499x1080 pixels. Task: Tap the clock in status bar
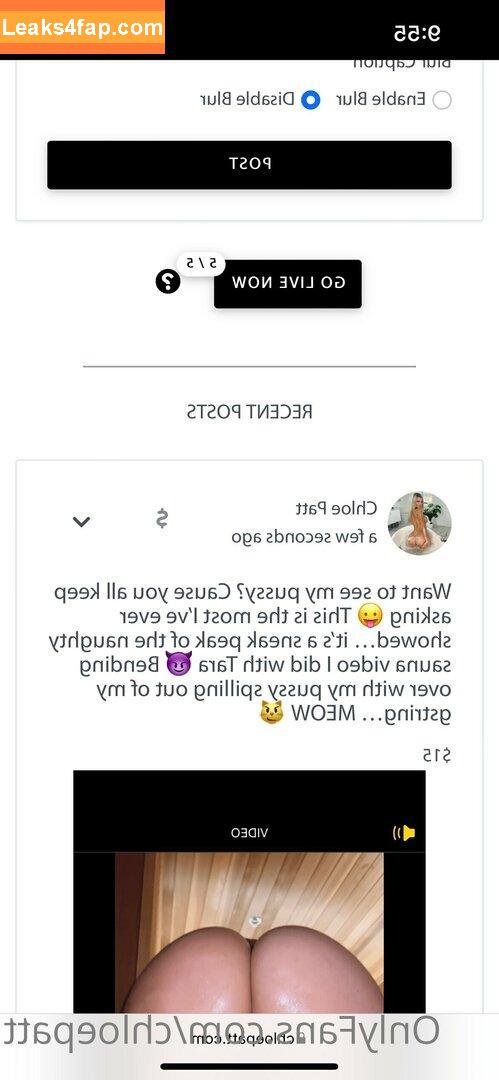pos(417,32)
